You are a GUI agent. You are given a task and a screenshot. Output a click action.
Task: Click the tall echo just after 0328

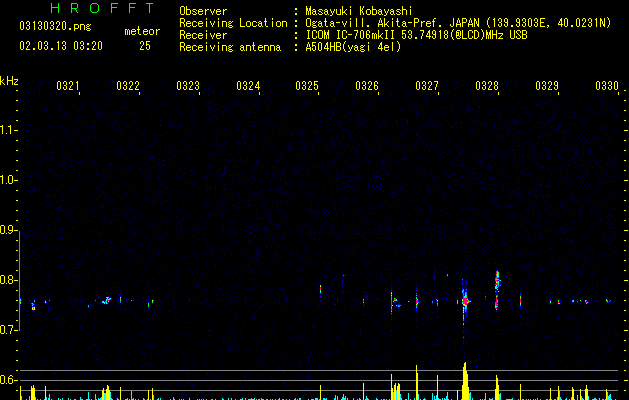[x=497, y=290]
